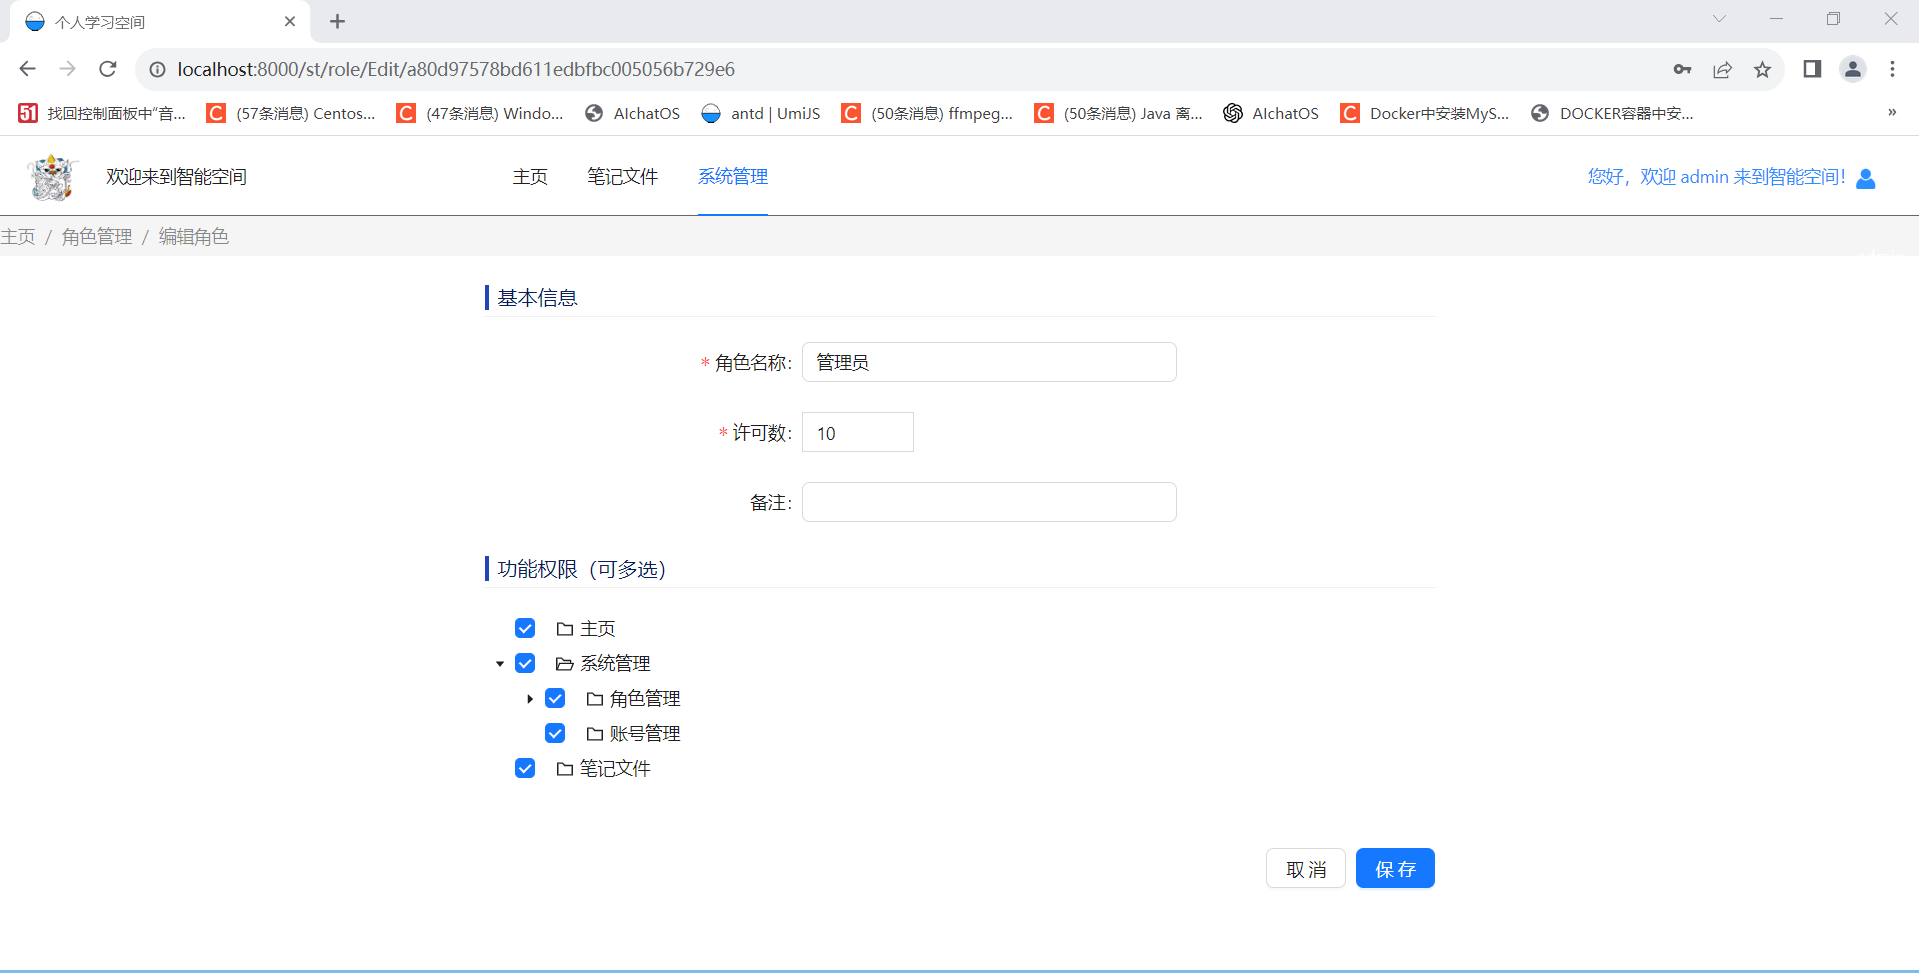Click 欢迎来到智能空间 site title
Viewport: 1919px width, 973px height.
pyautogui.click(x=176, y=177)
